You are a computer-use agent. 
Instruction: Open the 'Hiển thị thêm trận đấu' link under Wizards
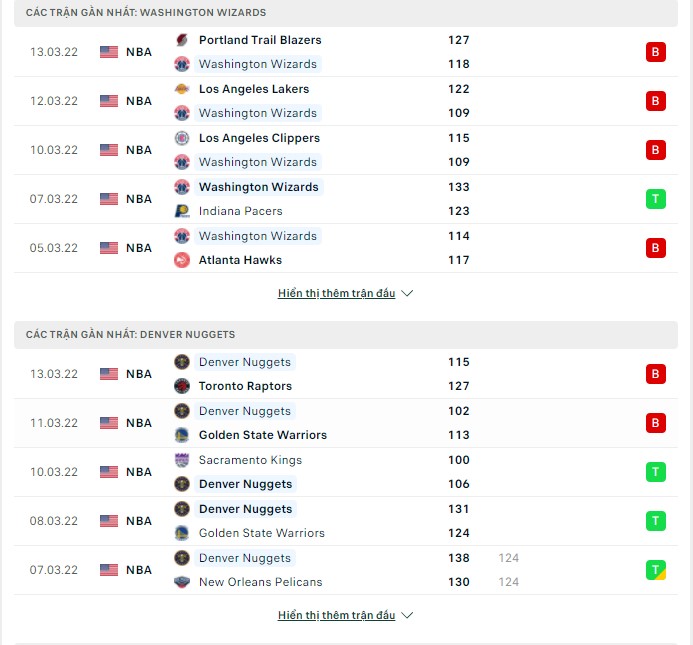click(x=336, y=293)
